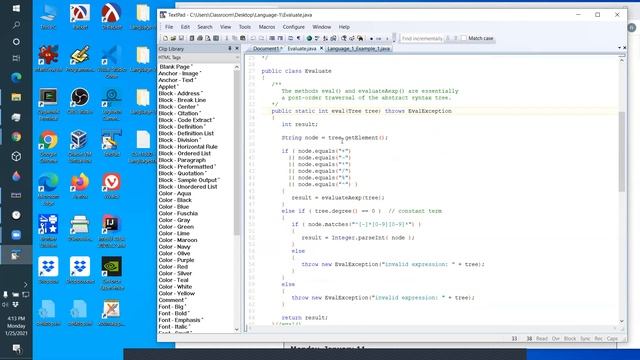640x360 pixels.
Task: Switch to the Document1 tab
Action: click(x=267, y=49)
